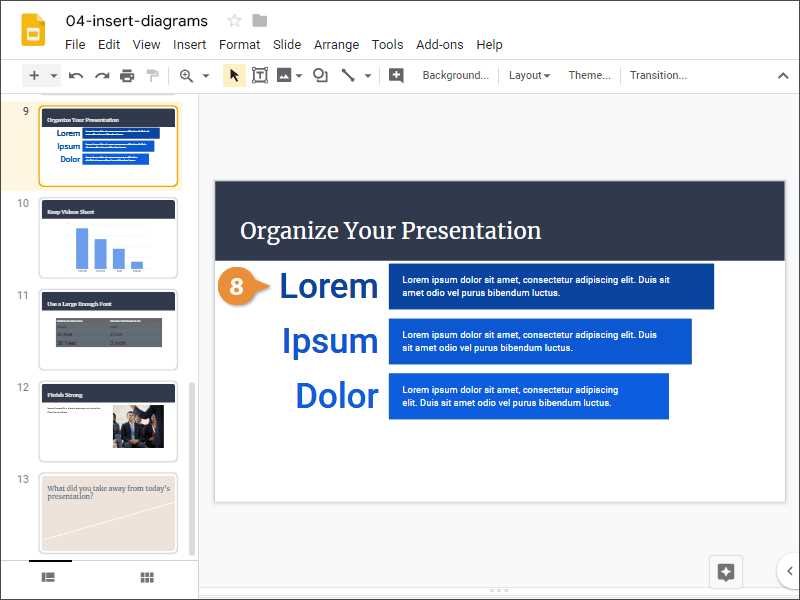Select slide 11 thumbnail with table
Viewport: 800px width, 600px height.
click(108, 330)
